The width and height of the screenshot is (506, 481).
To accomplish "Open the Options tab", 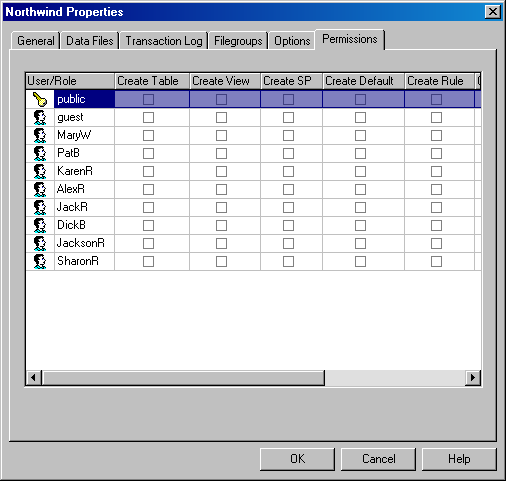I will coord(292,41).
